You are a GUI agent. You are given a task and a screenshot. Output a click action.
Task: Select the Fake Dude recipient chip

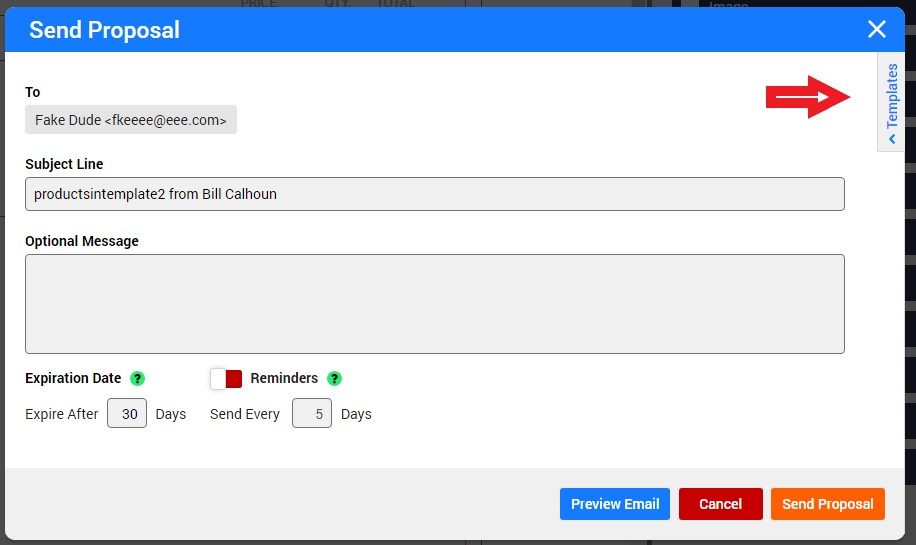pos(131,120)
